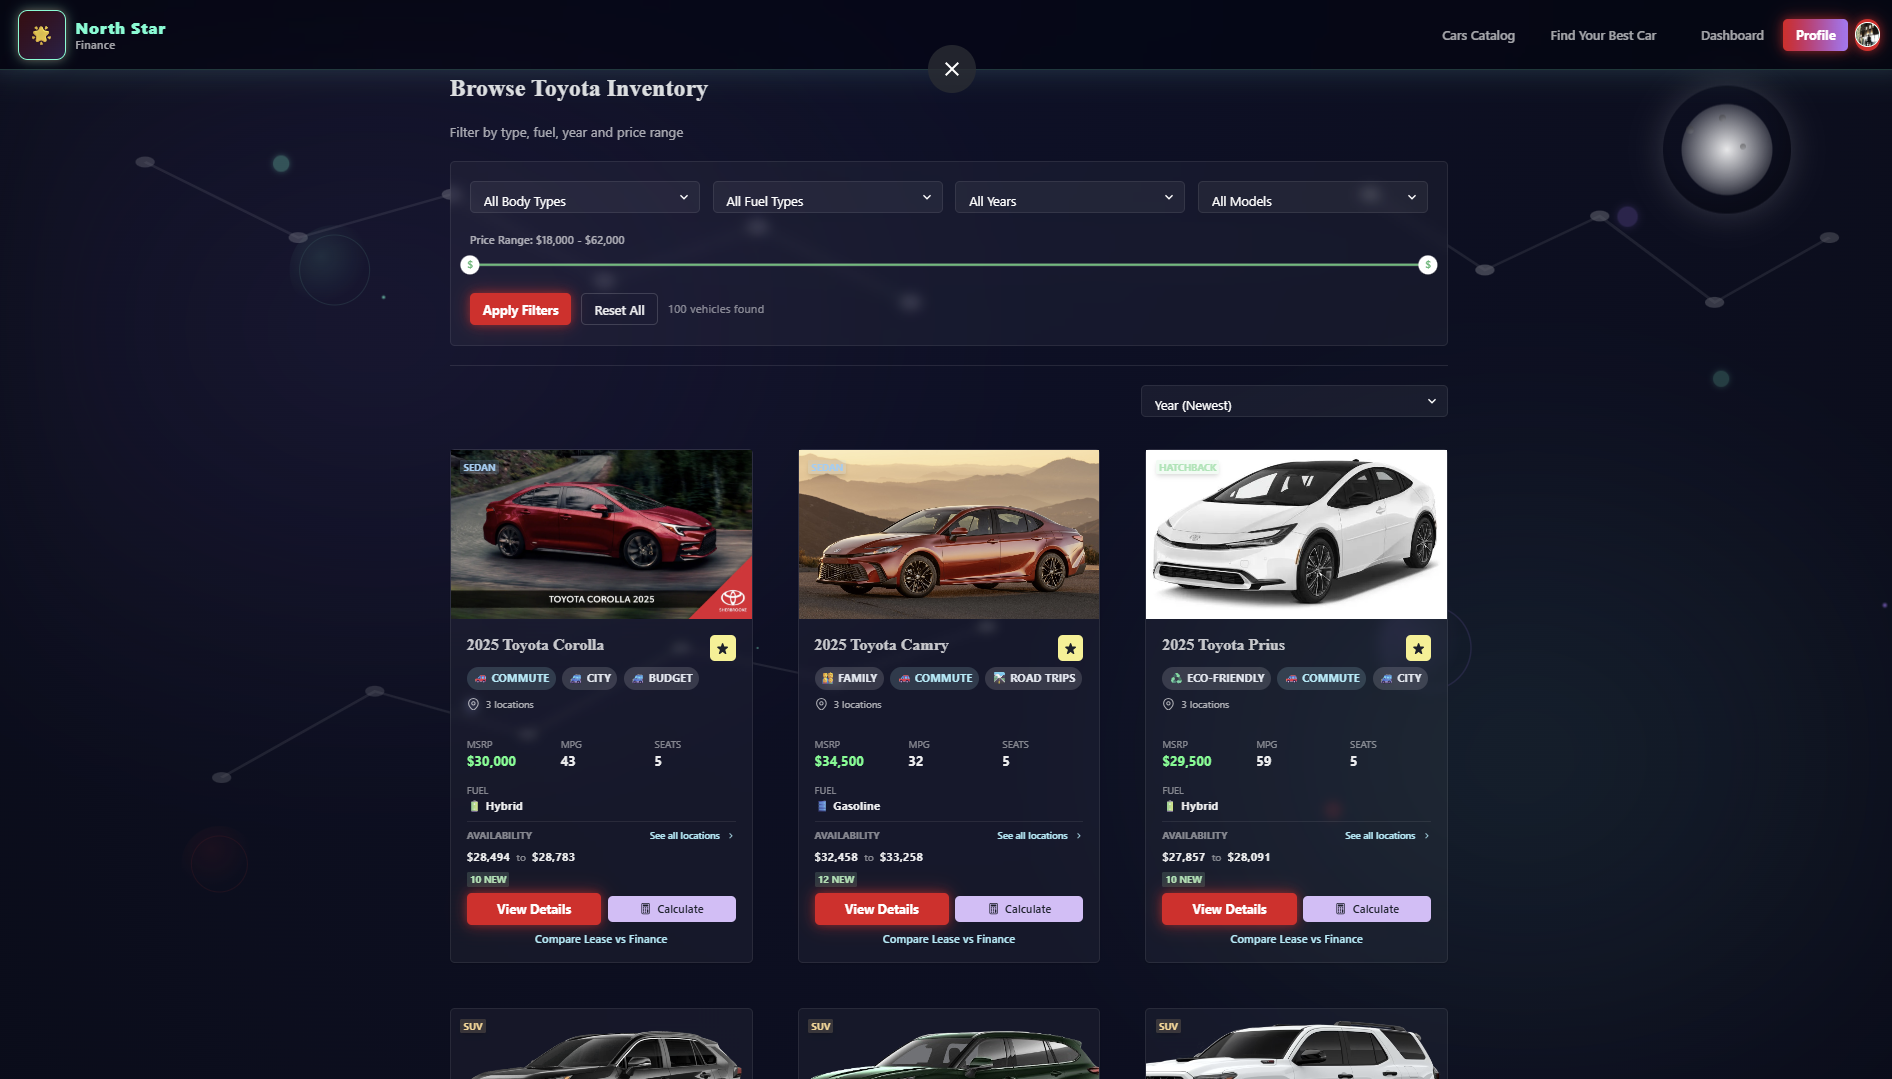The height and width of the screenshot is (1079, 1892).
Task: Click the Family tag icon on Camry
Action: 827,678
